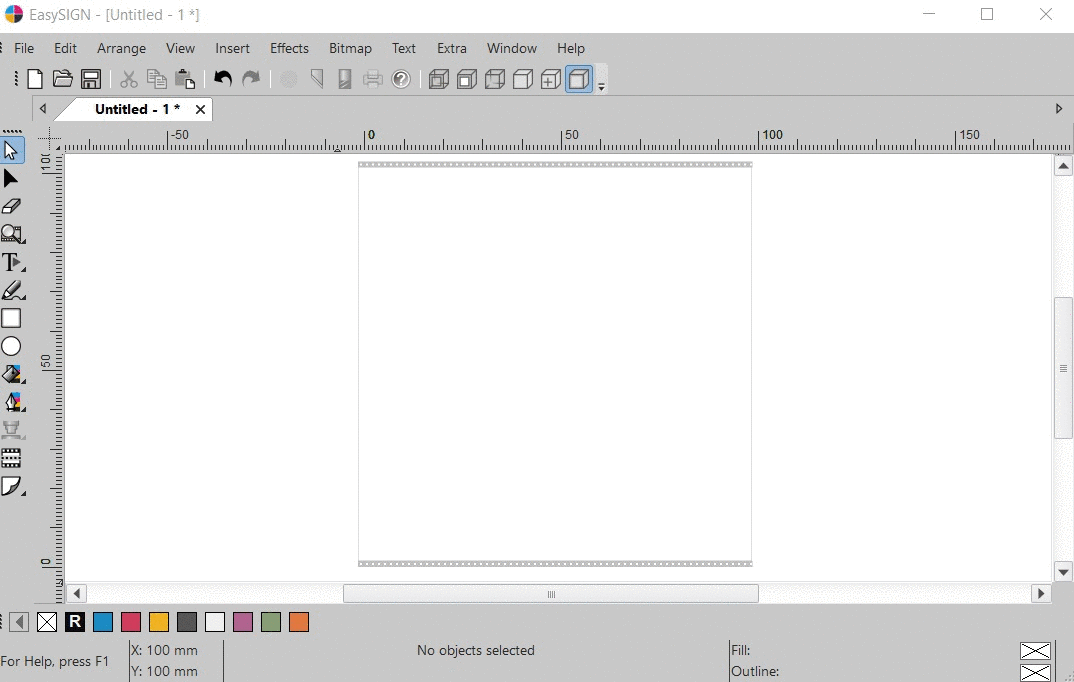Select the Fill bucket tool
Viewport: 1074px width, 682px height.
(x=12, y=374)
